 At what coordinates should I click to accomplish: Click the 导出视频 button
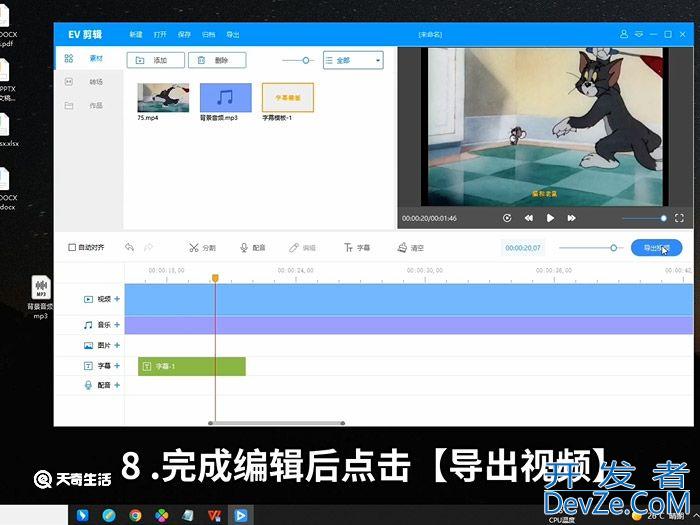pyautogui.click(x=656, y=248)
